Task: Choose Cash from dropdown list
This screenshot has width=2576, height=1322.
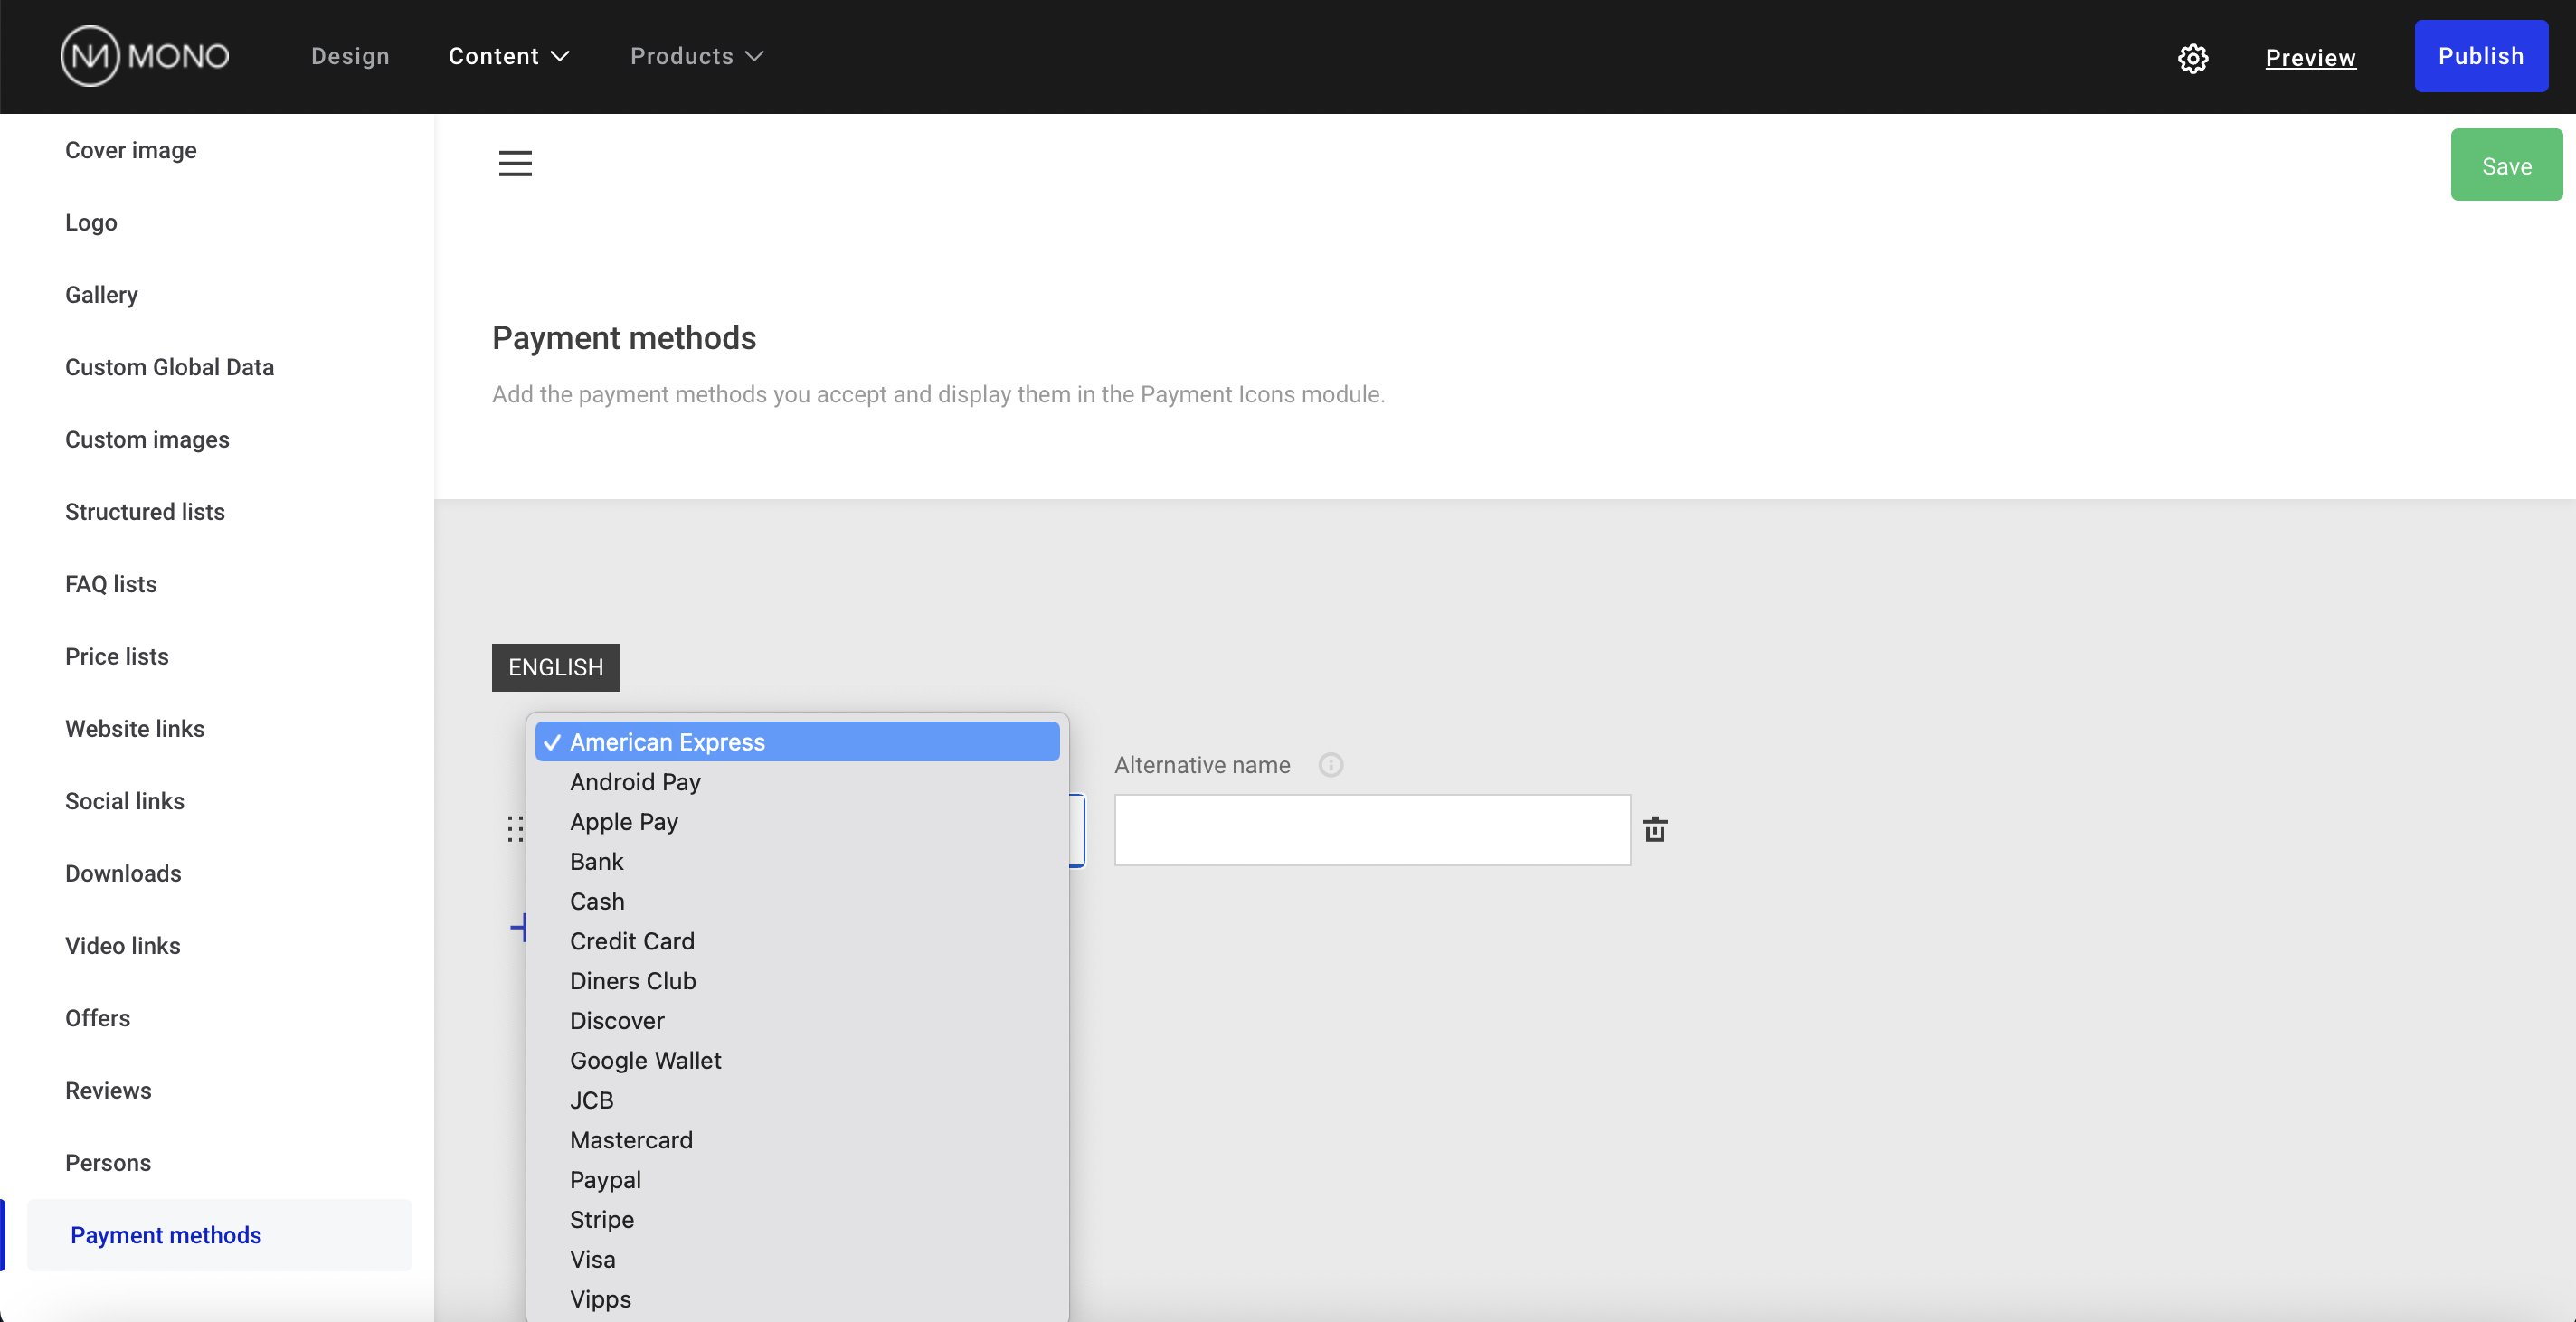Action: tap(797, 901)
